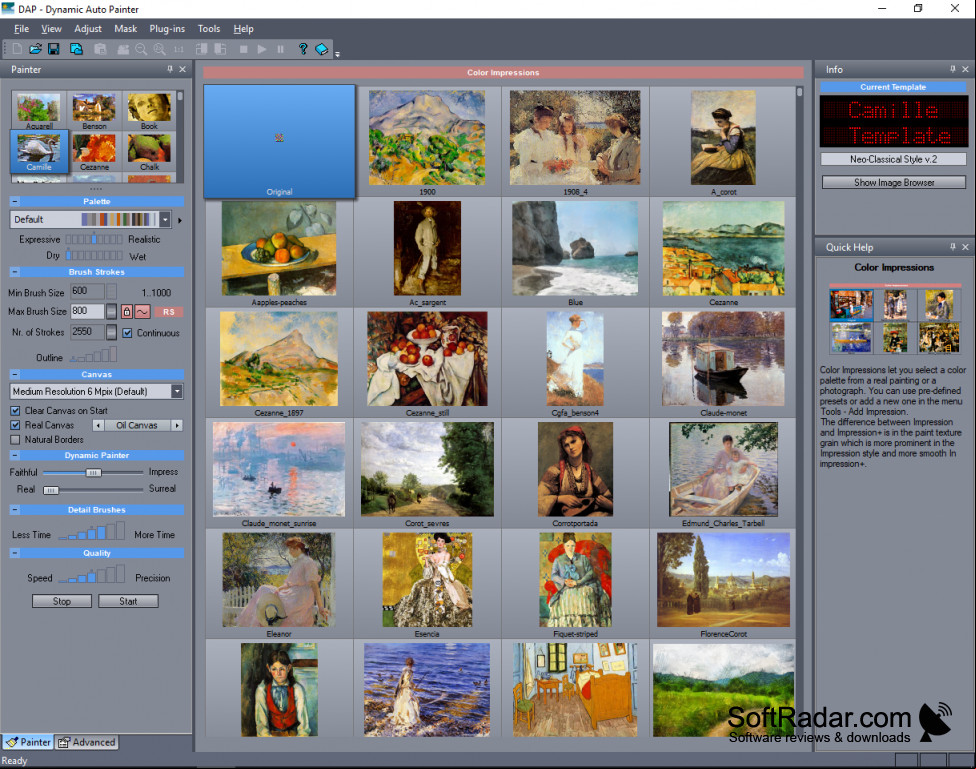Open the Adjust menu
The width and height of the screenshot is (976, 769).
(x=88, y=29)
